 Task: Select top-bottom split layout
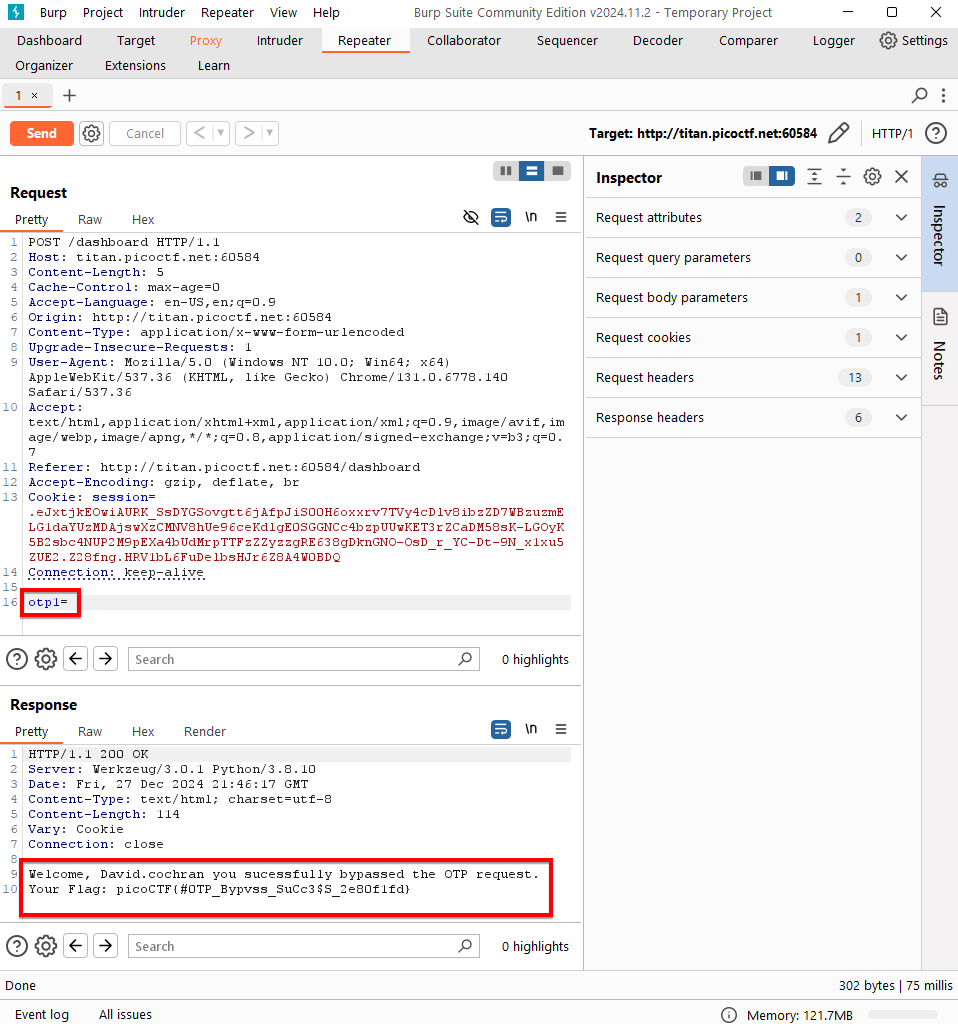tap(532, 171)
